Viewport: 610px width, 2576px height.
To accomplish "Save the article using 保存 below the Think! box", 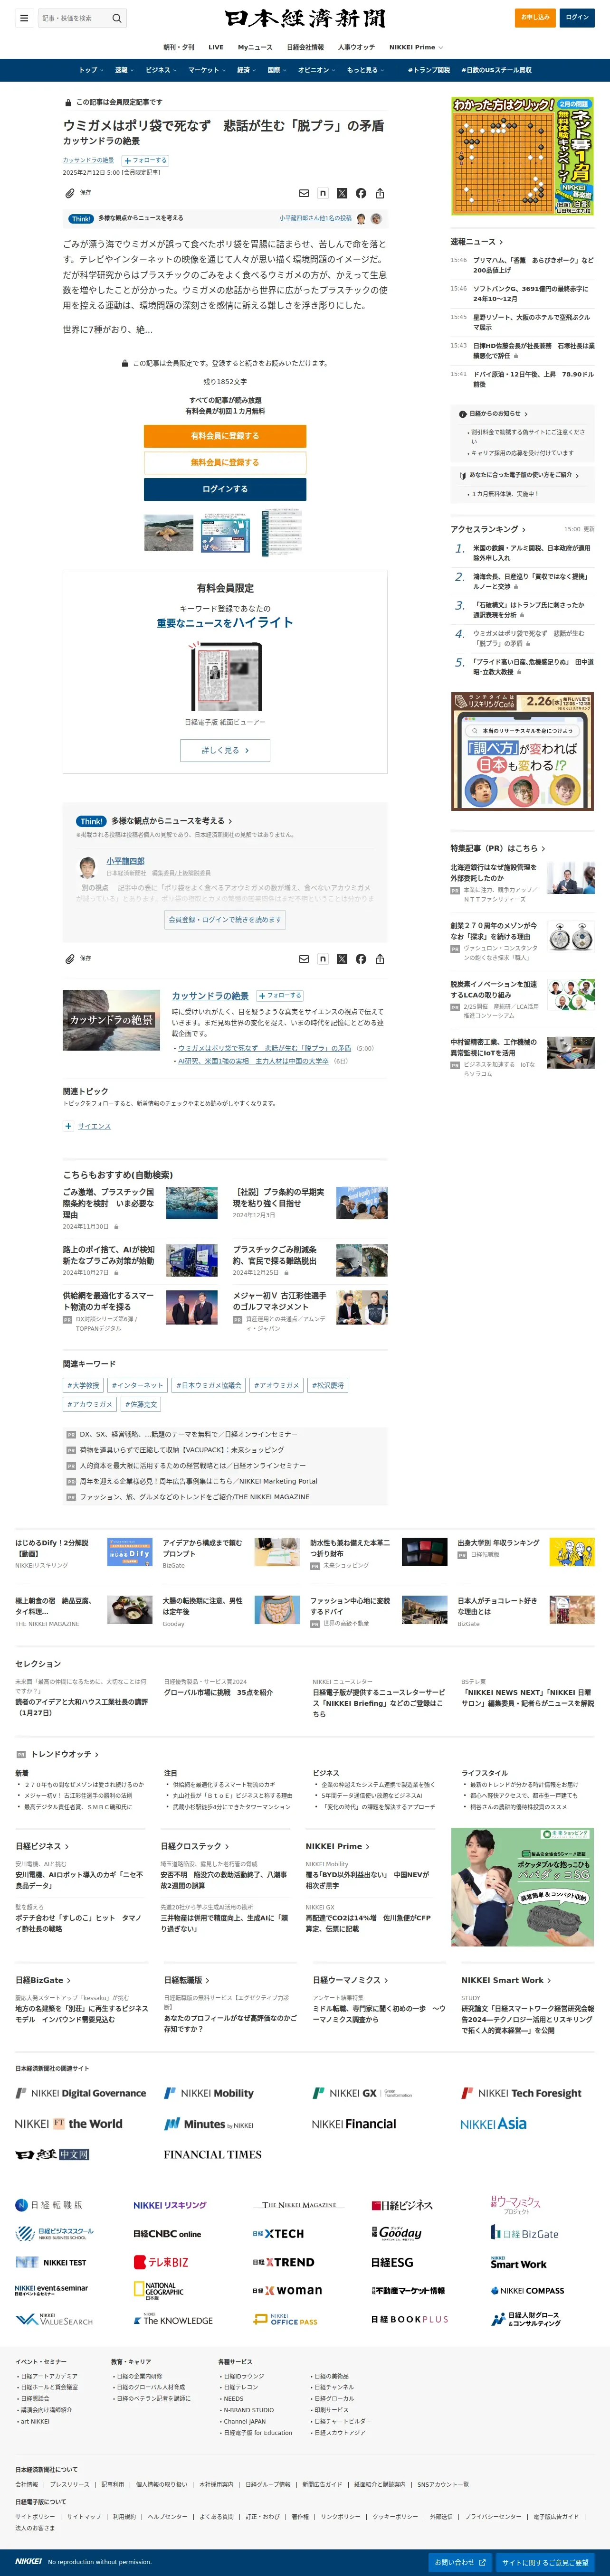I will click(x=78, y=958).
